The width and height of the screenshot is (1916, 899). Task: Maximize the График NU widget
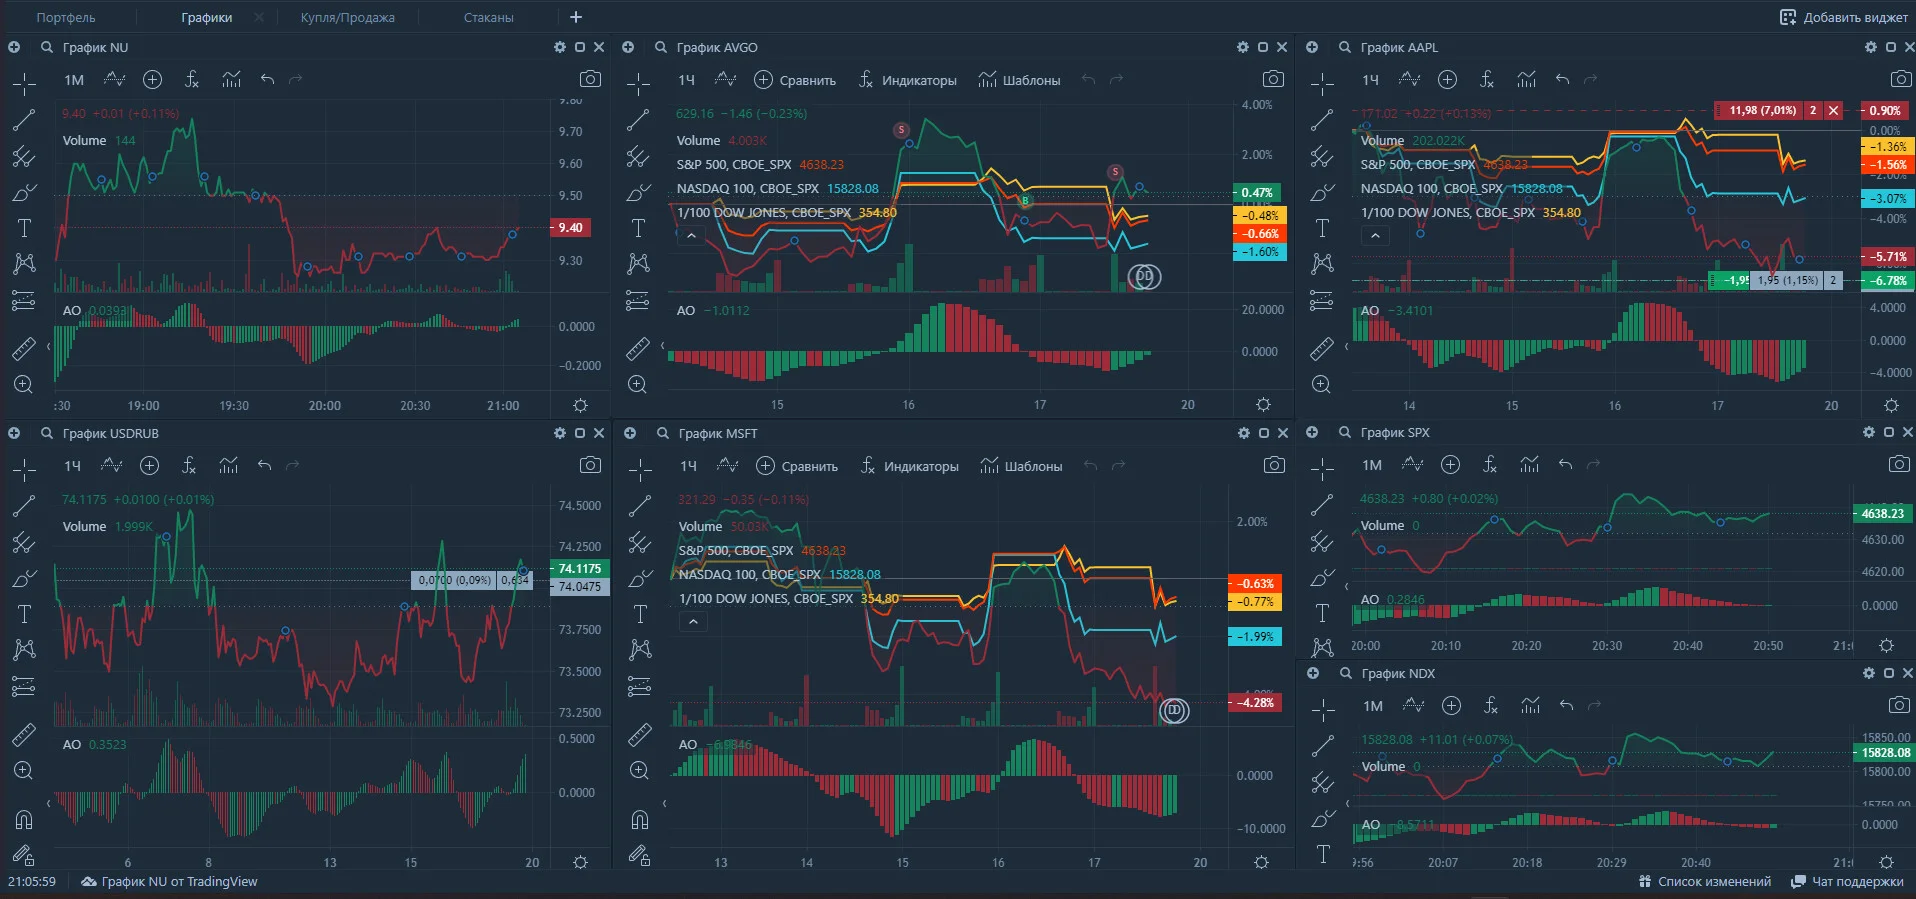click(580, 47)
